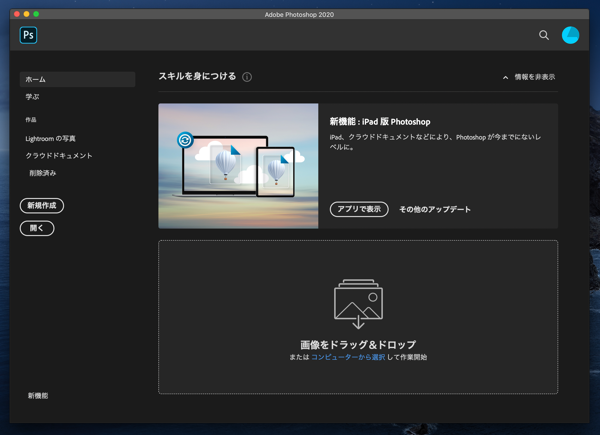Click the スキルを身につける heading
Image resolution: width=600 pixels, height=435 pixels.
197,76
